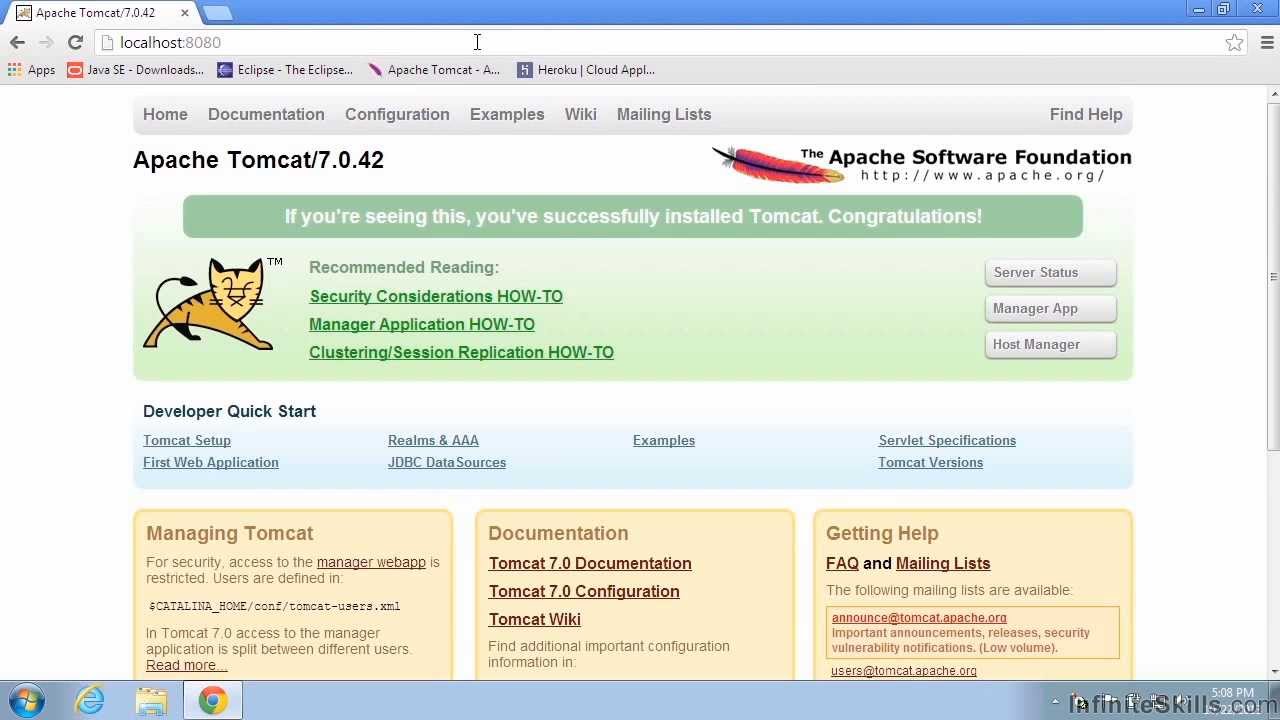Open Servlet Specifications link

point(947,440)
